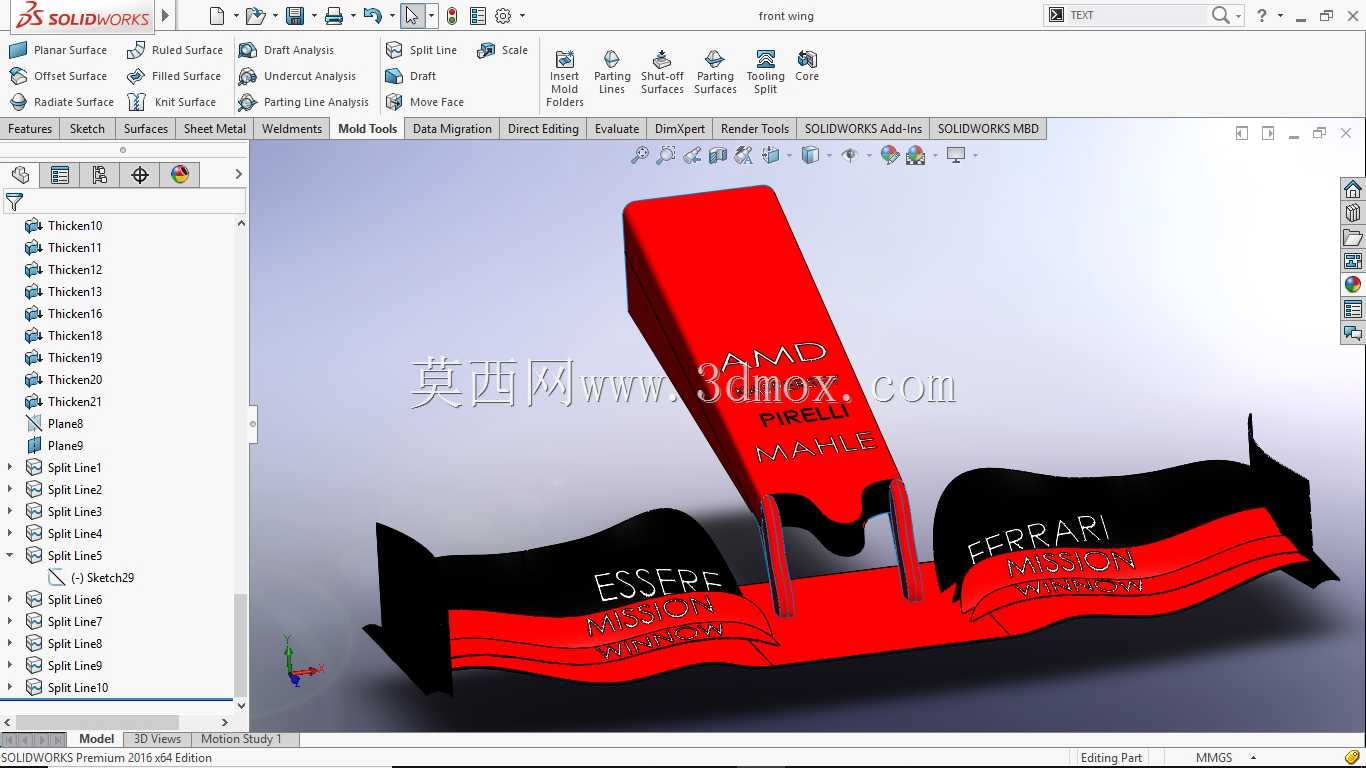Expand the feature manager panel arrow
The height and width of the screenshot is (768, 1366).
[x=238, y=175]
